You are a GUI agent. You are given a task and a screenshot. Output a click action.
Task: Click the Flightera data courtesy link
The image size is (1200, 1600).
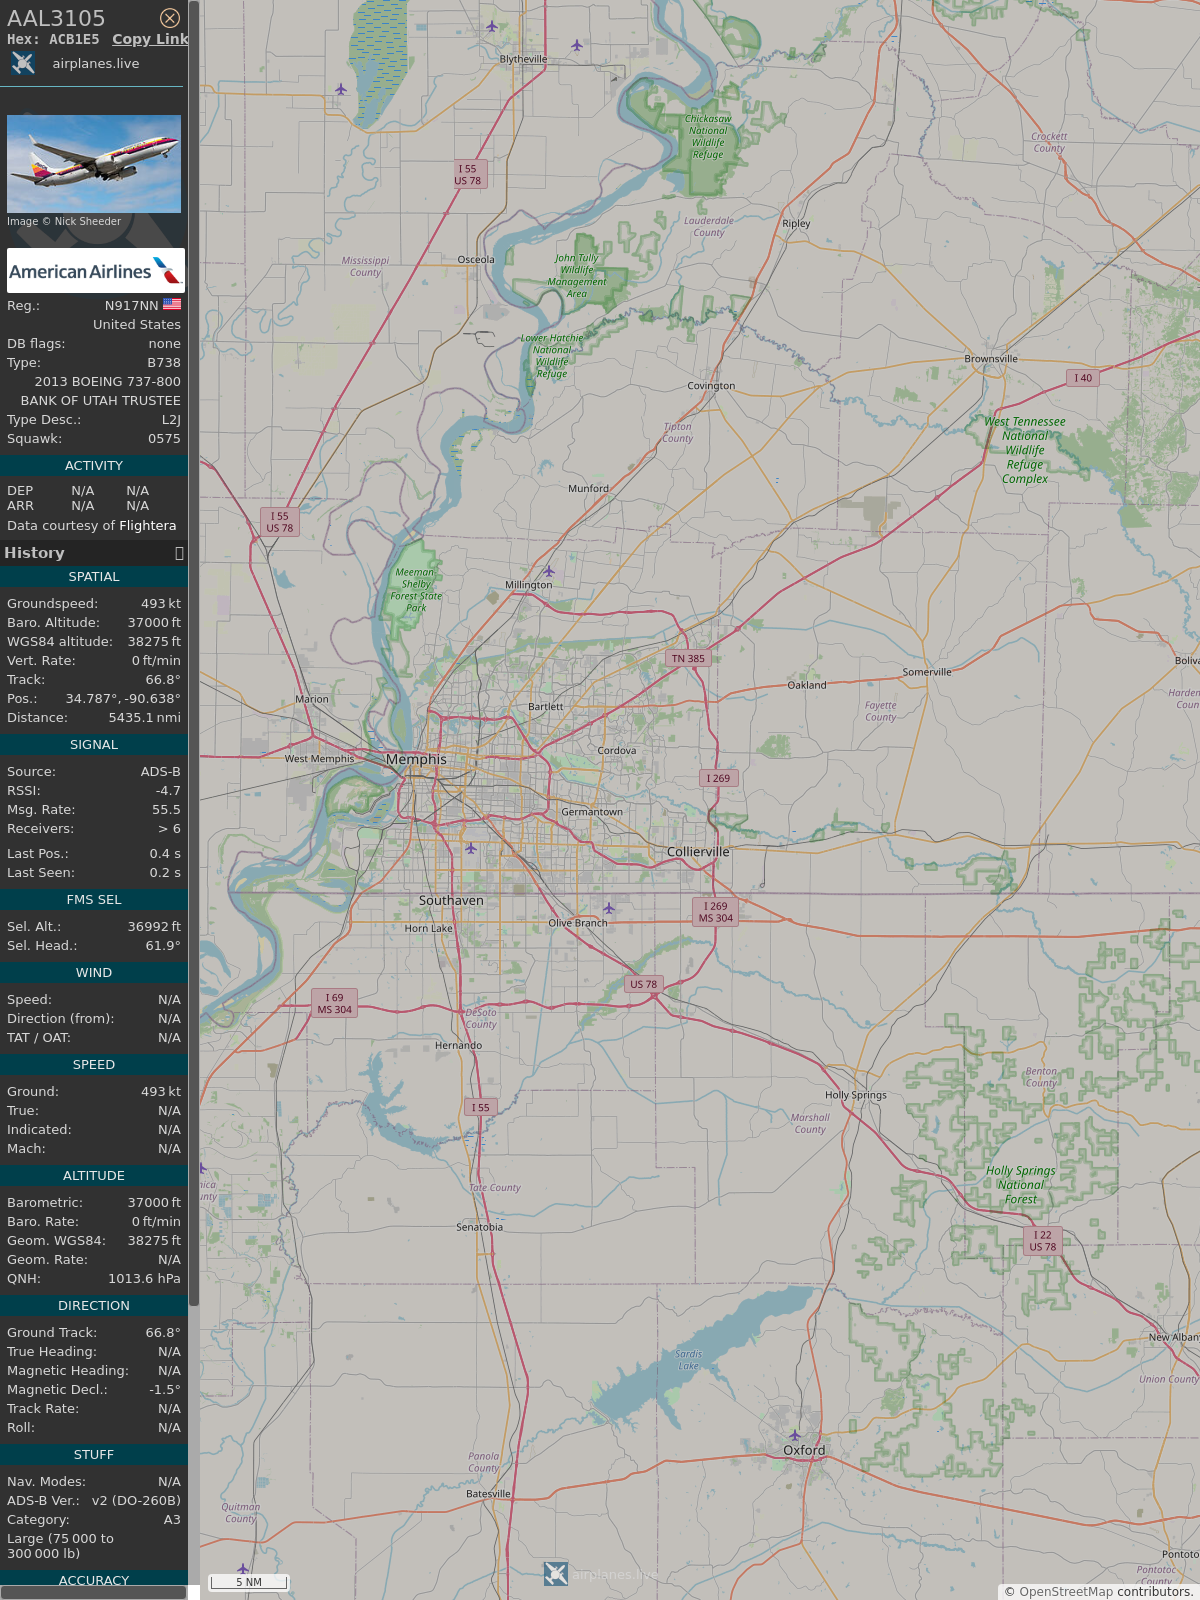click(147, 526)
